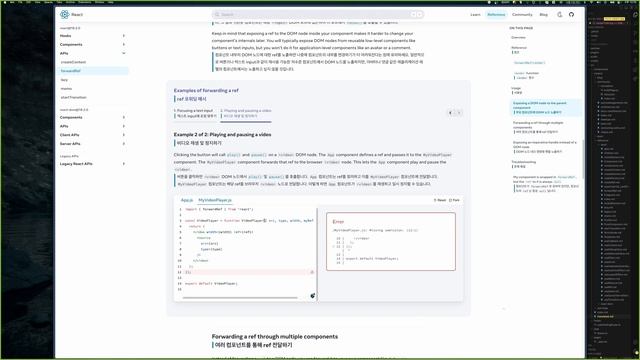Viewport: 640px width, 360px height.
Task: Open the Community nav item
Action: click(522, 14)
